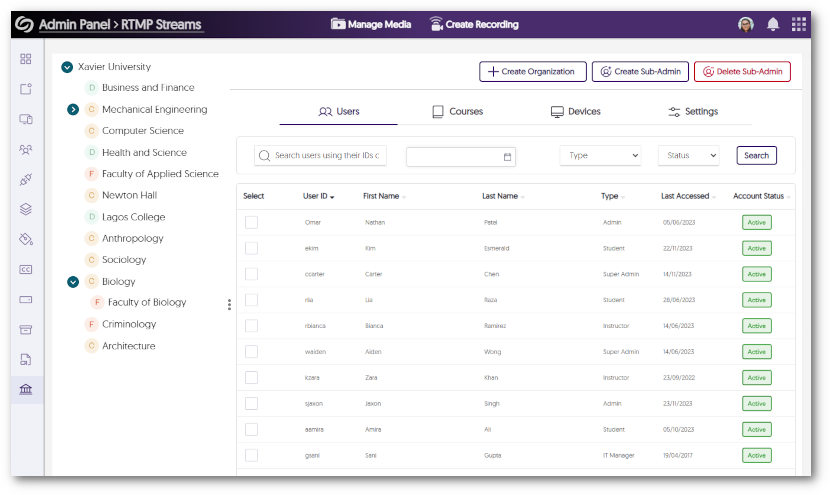
Task: Select Newton Hall in the tree
Action: coord(130,195)
